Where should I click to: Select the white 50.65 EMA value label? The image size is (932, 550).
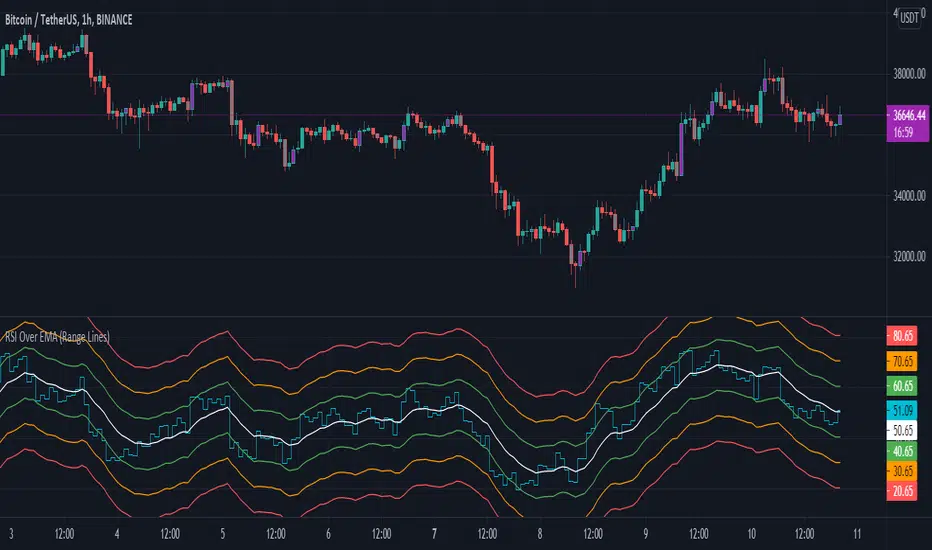coord(901,429)
